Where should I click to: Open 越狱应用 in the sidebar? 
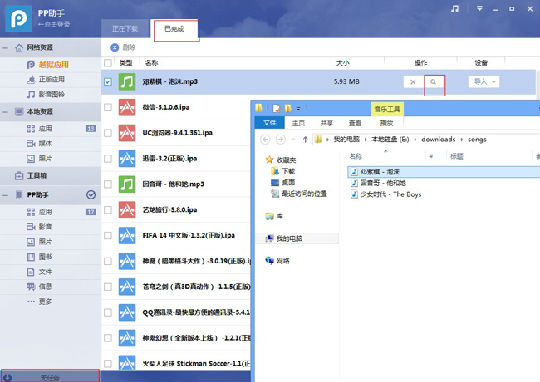point(53,64)
